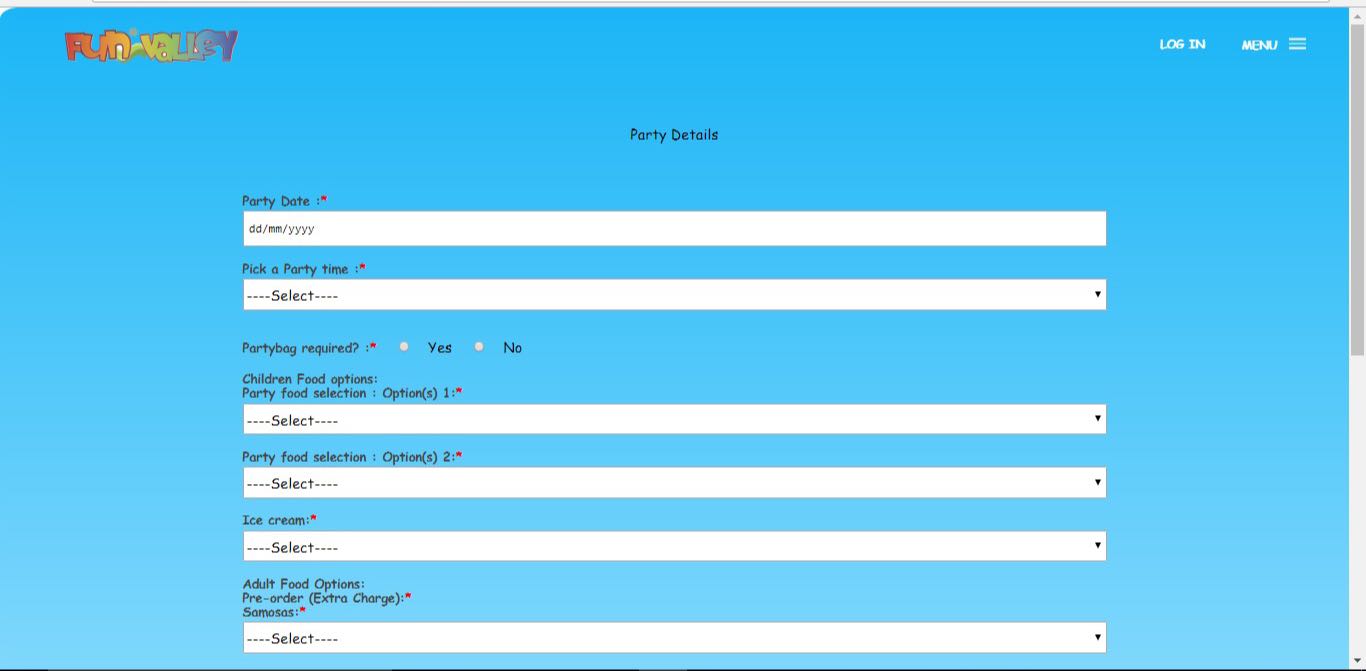Click the Party Details heading
This screenshot has height=671, width=1366.
674,134
